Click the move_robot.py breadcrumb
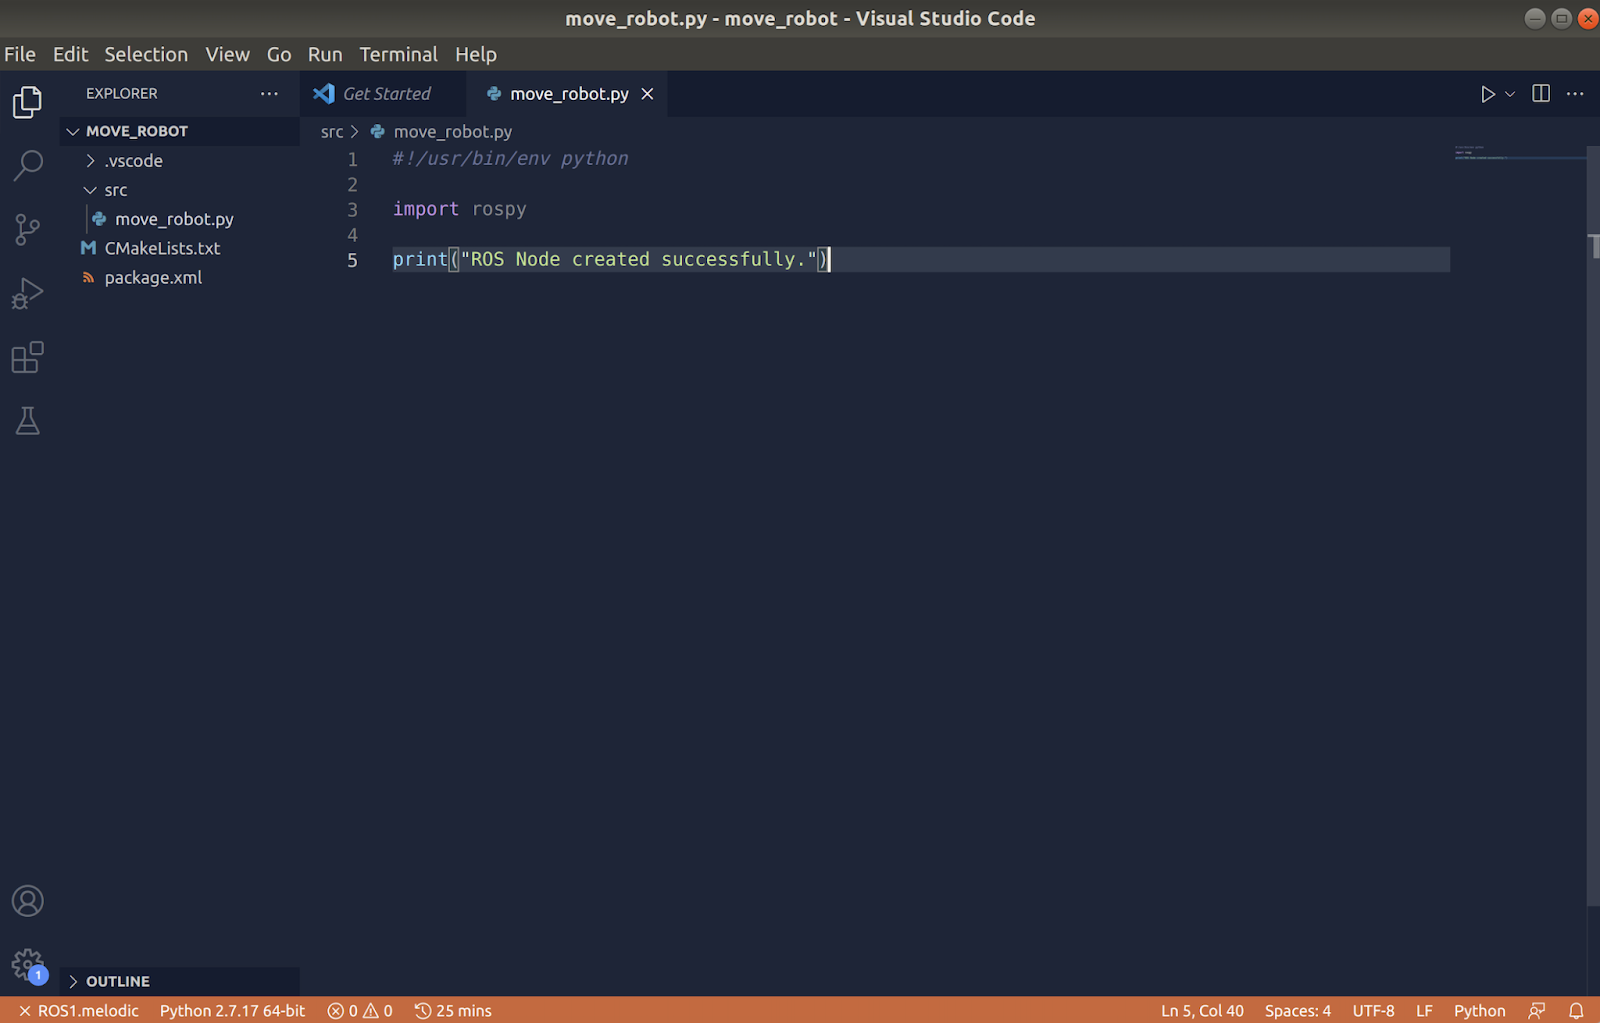1600x1023 pixels. [452, 132]
